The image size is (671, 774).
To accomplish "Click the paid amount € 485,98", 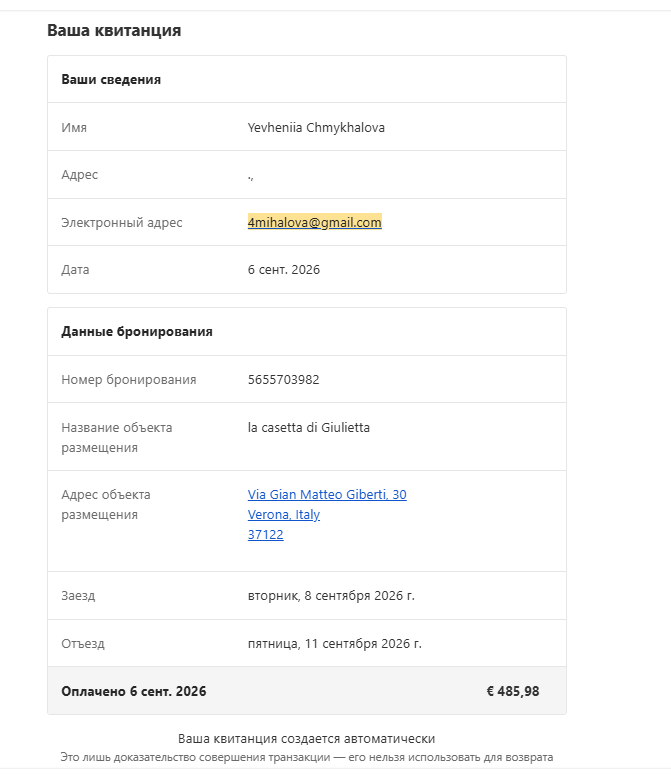I will pos(513,691).
